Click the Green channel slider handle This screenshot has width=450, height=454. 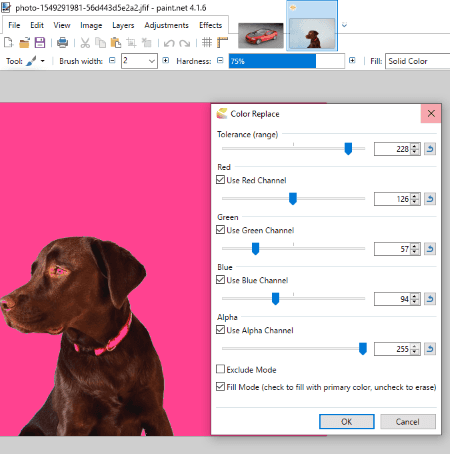pyautogui.click(x=255, y=249)
